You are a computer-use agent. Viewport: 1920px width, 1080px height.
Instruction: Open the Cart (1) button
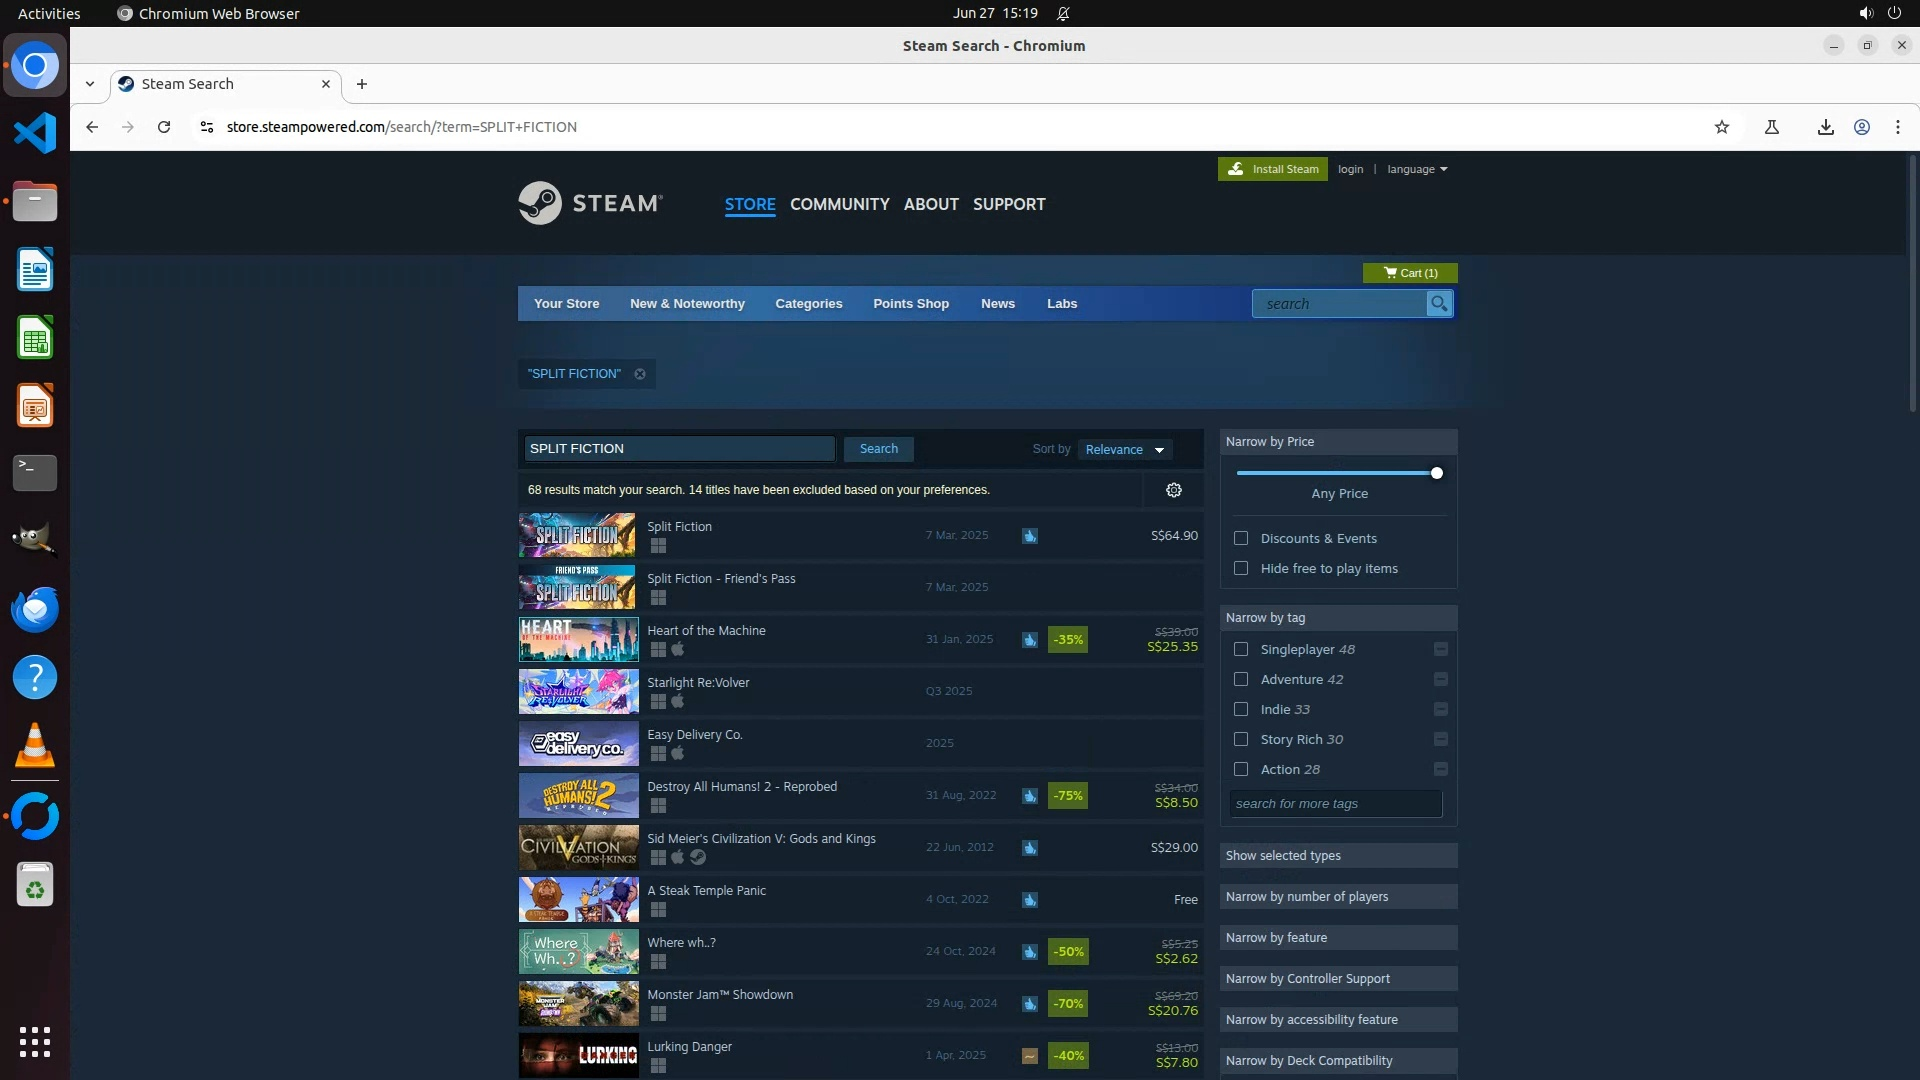coord(1409,273)
